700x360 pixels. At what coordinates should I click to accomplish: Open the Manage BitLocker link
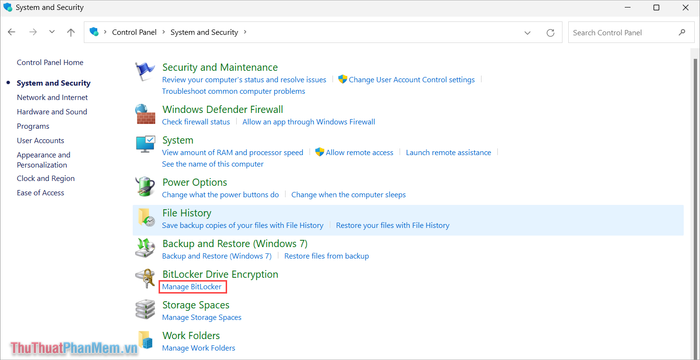192,287
